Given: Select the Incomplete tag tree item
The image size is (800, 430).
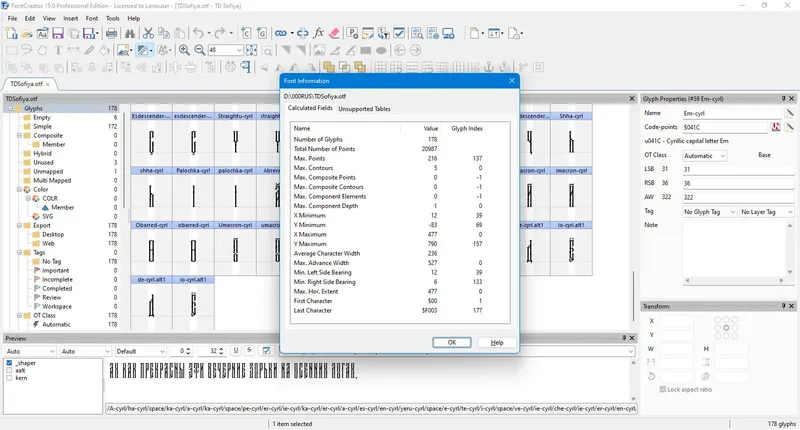Looking at the screenshot, I should pyautogui.click(x=57, y=280).
